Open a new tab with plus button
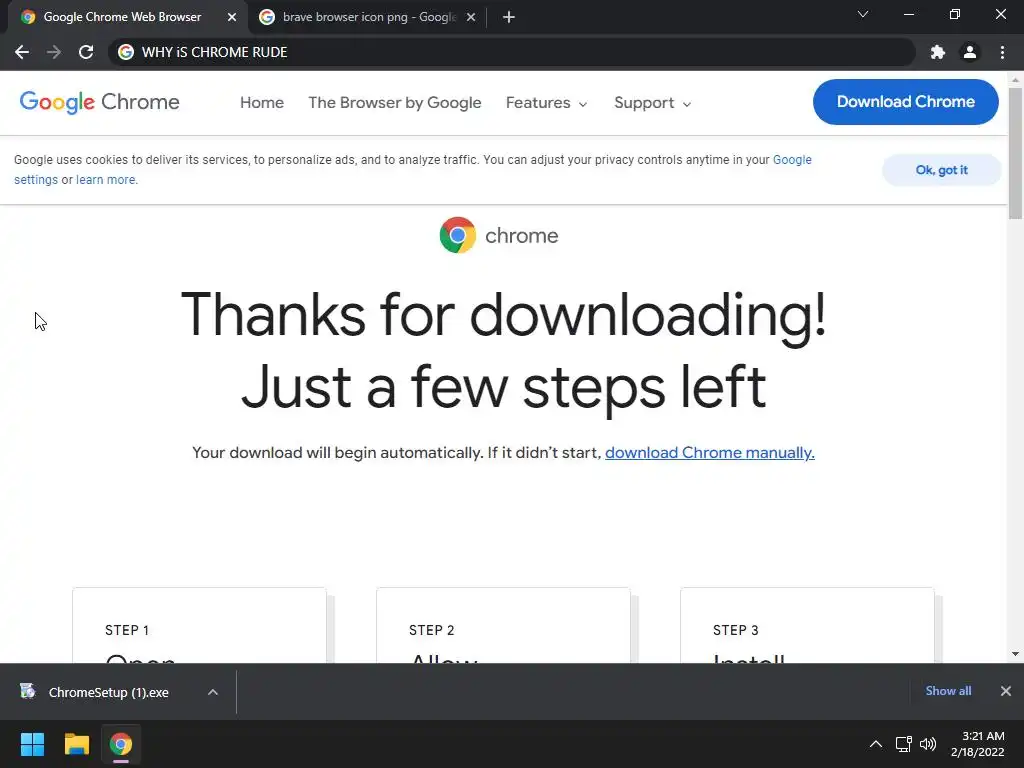1024x768 pixels. (x=509, y=17)
